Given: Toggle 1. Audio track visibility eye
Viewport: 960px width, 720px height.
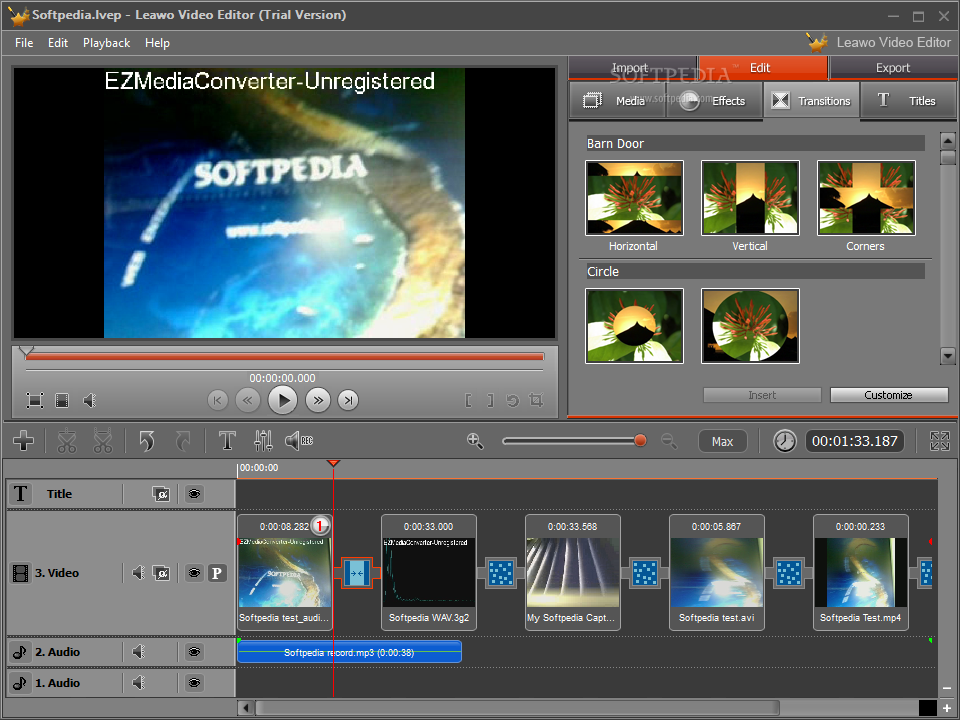Looking at the screenshot, I should click(194, 682).
